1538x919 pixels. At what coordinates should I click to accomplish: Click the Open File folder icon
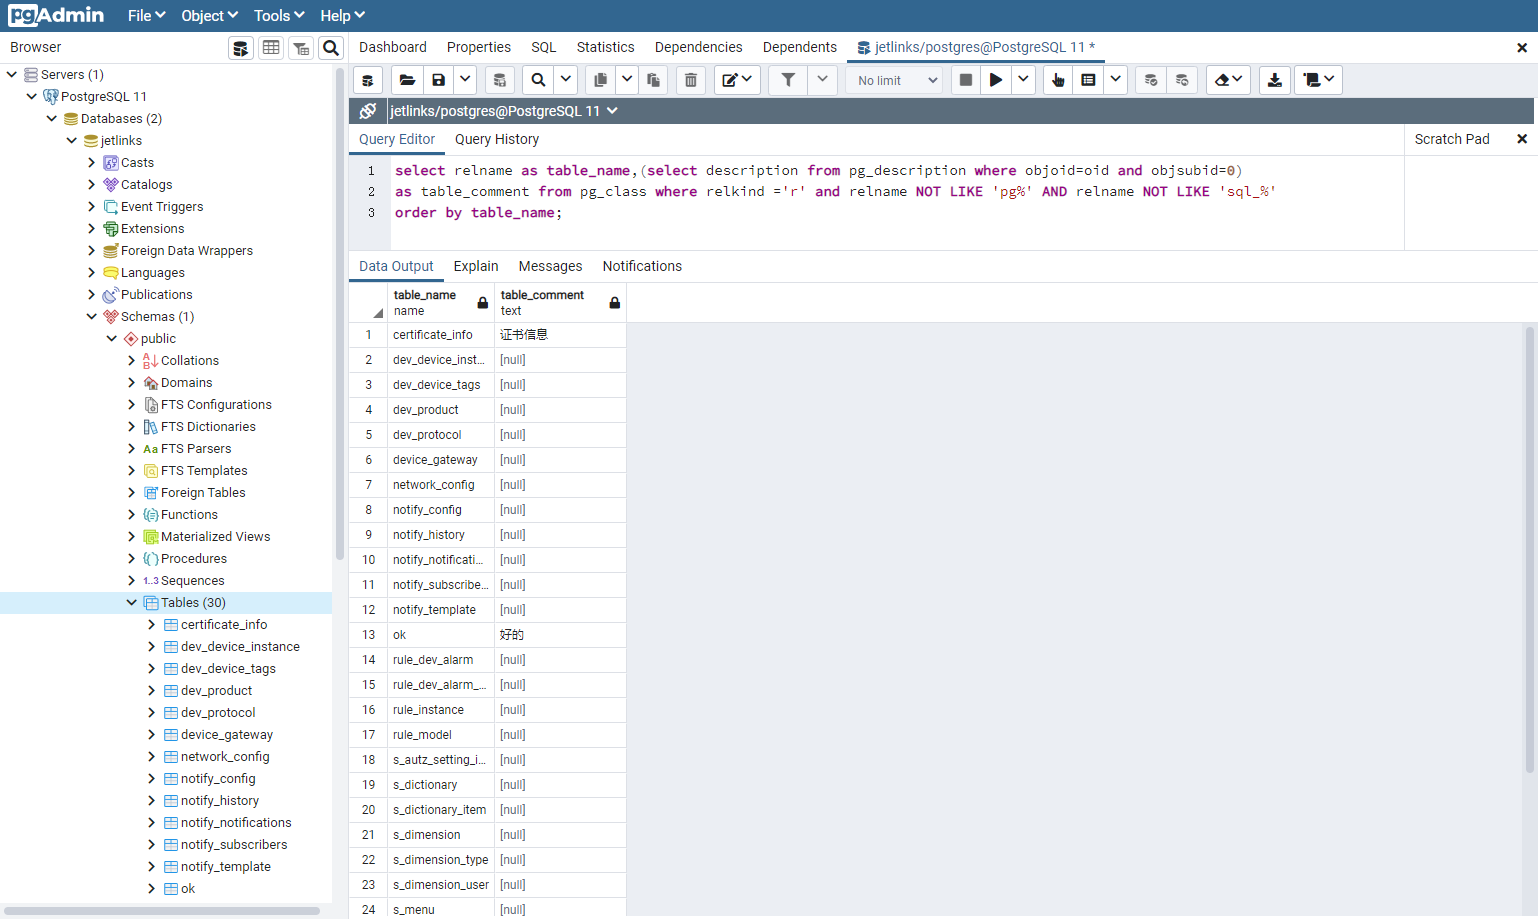pos(407,80)
